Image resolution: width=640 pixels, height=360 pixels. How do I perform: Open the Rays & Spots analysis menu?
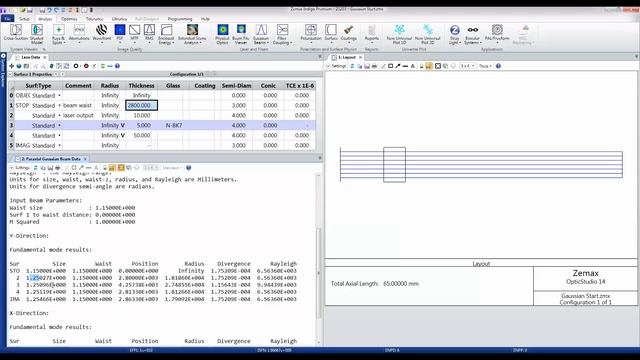[58, 33]
